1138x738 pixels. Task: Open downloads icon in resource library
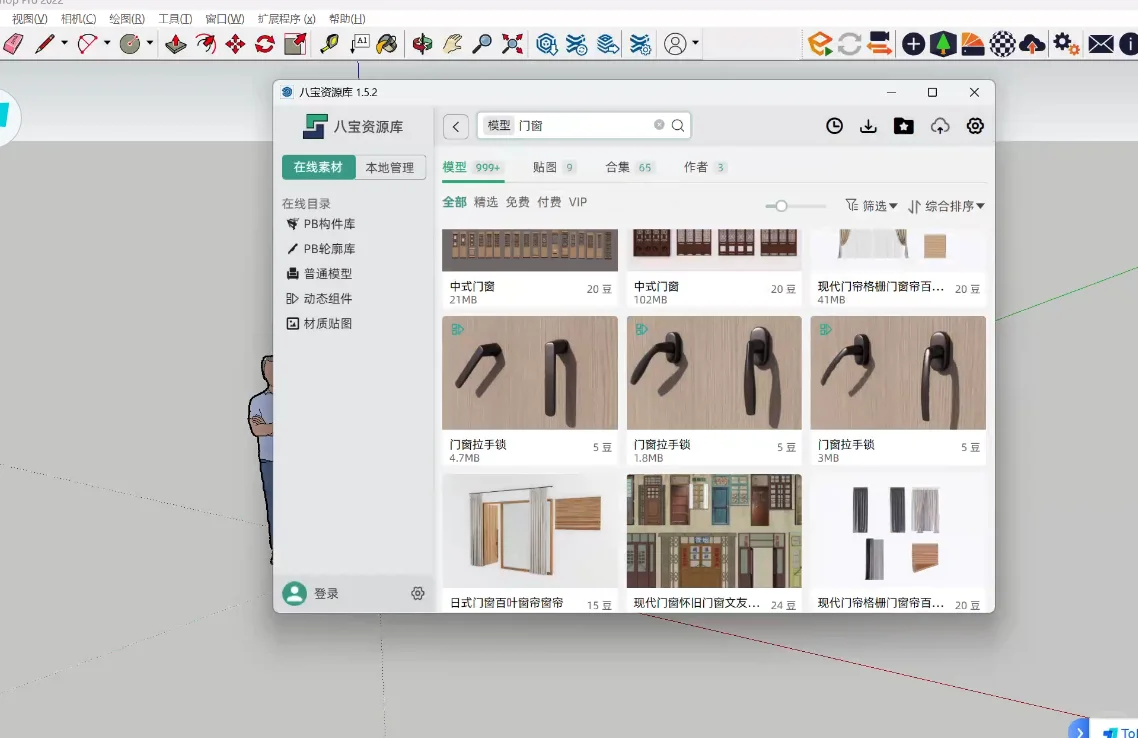[868, 126]
